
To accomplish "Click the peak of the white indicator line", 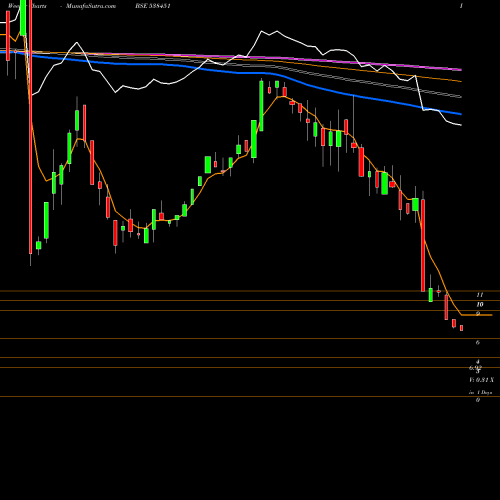I will tap(262, 31).
